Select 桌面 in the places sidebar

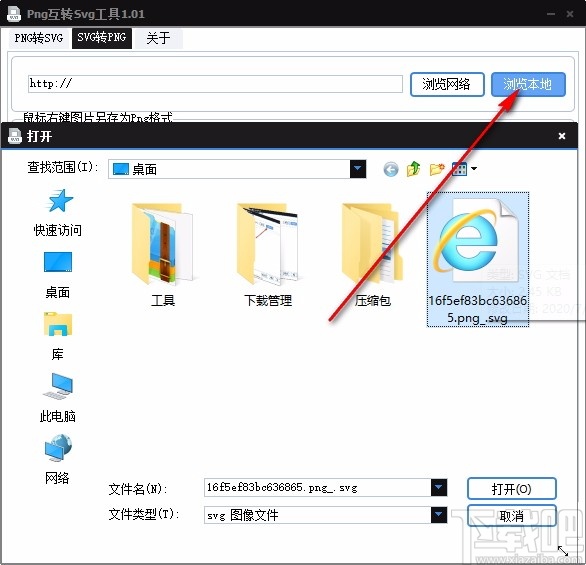coord(58,275)
